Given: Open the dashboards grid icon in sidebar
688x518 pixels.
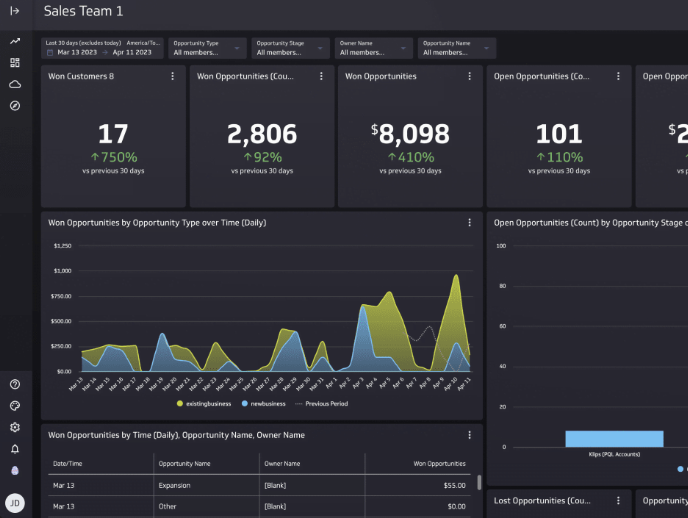Looking at the screenshot, I should coord(15,62).
